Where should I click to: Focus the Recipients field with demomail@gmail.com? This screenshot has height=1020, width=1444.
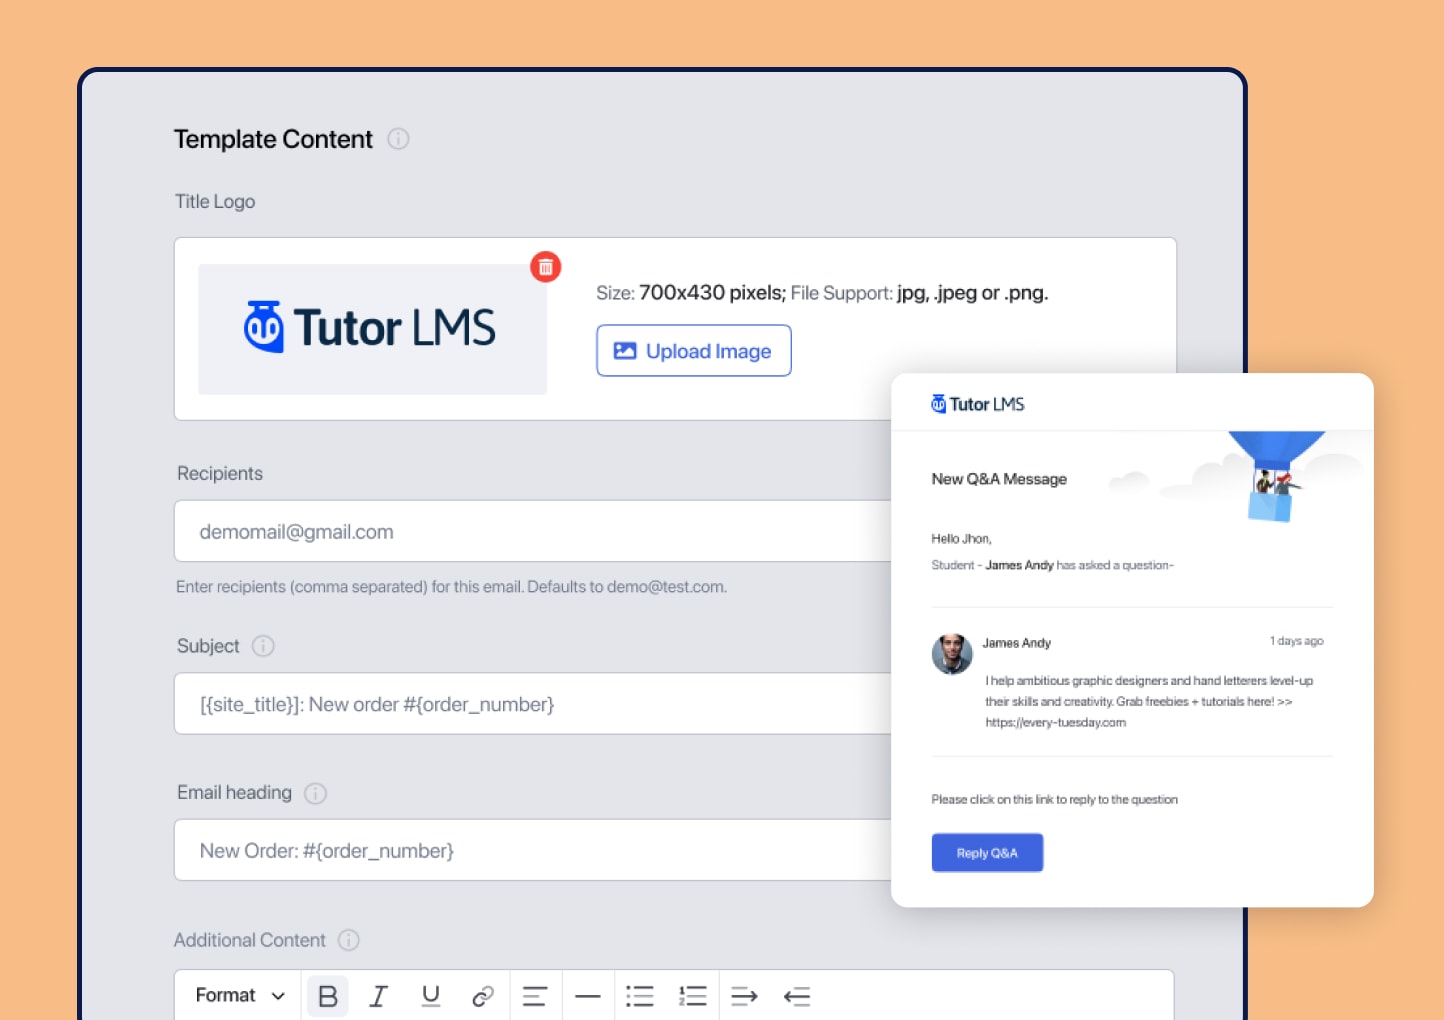click(x=533, y=531)
